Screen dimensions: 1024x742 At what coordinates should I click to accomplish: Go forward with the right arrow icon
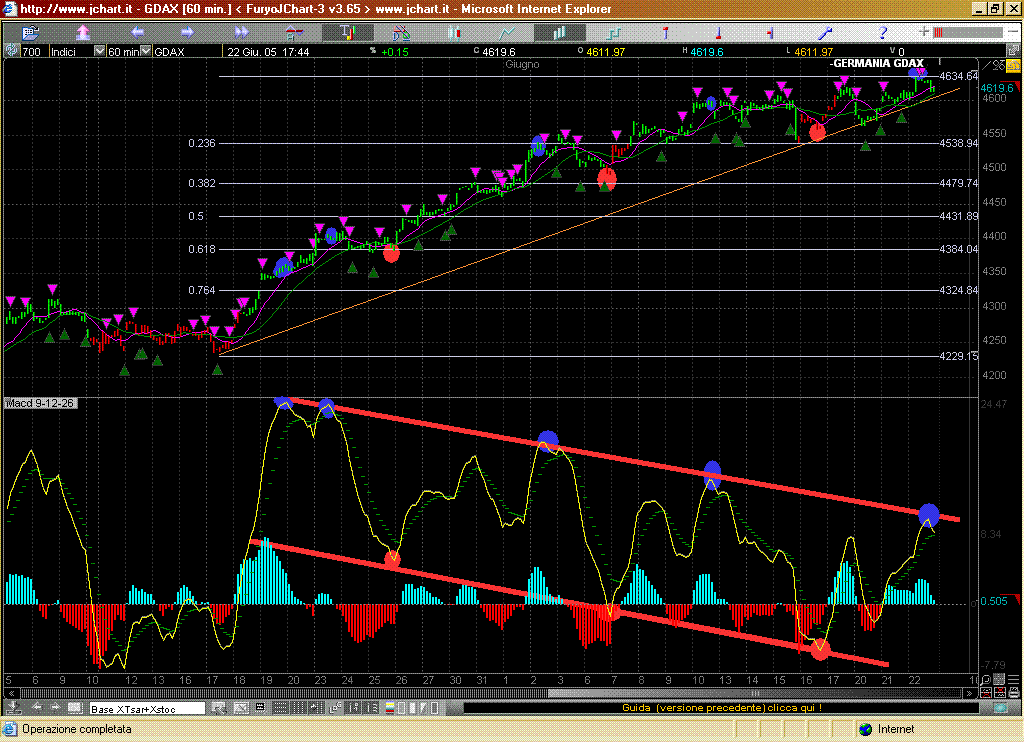coord(189,33)
